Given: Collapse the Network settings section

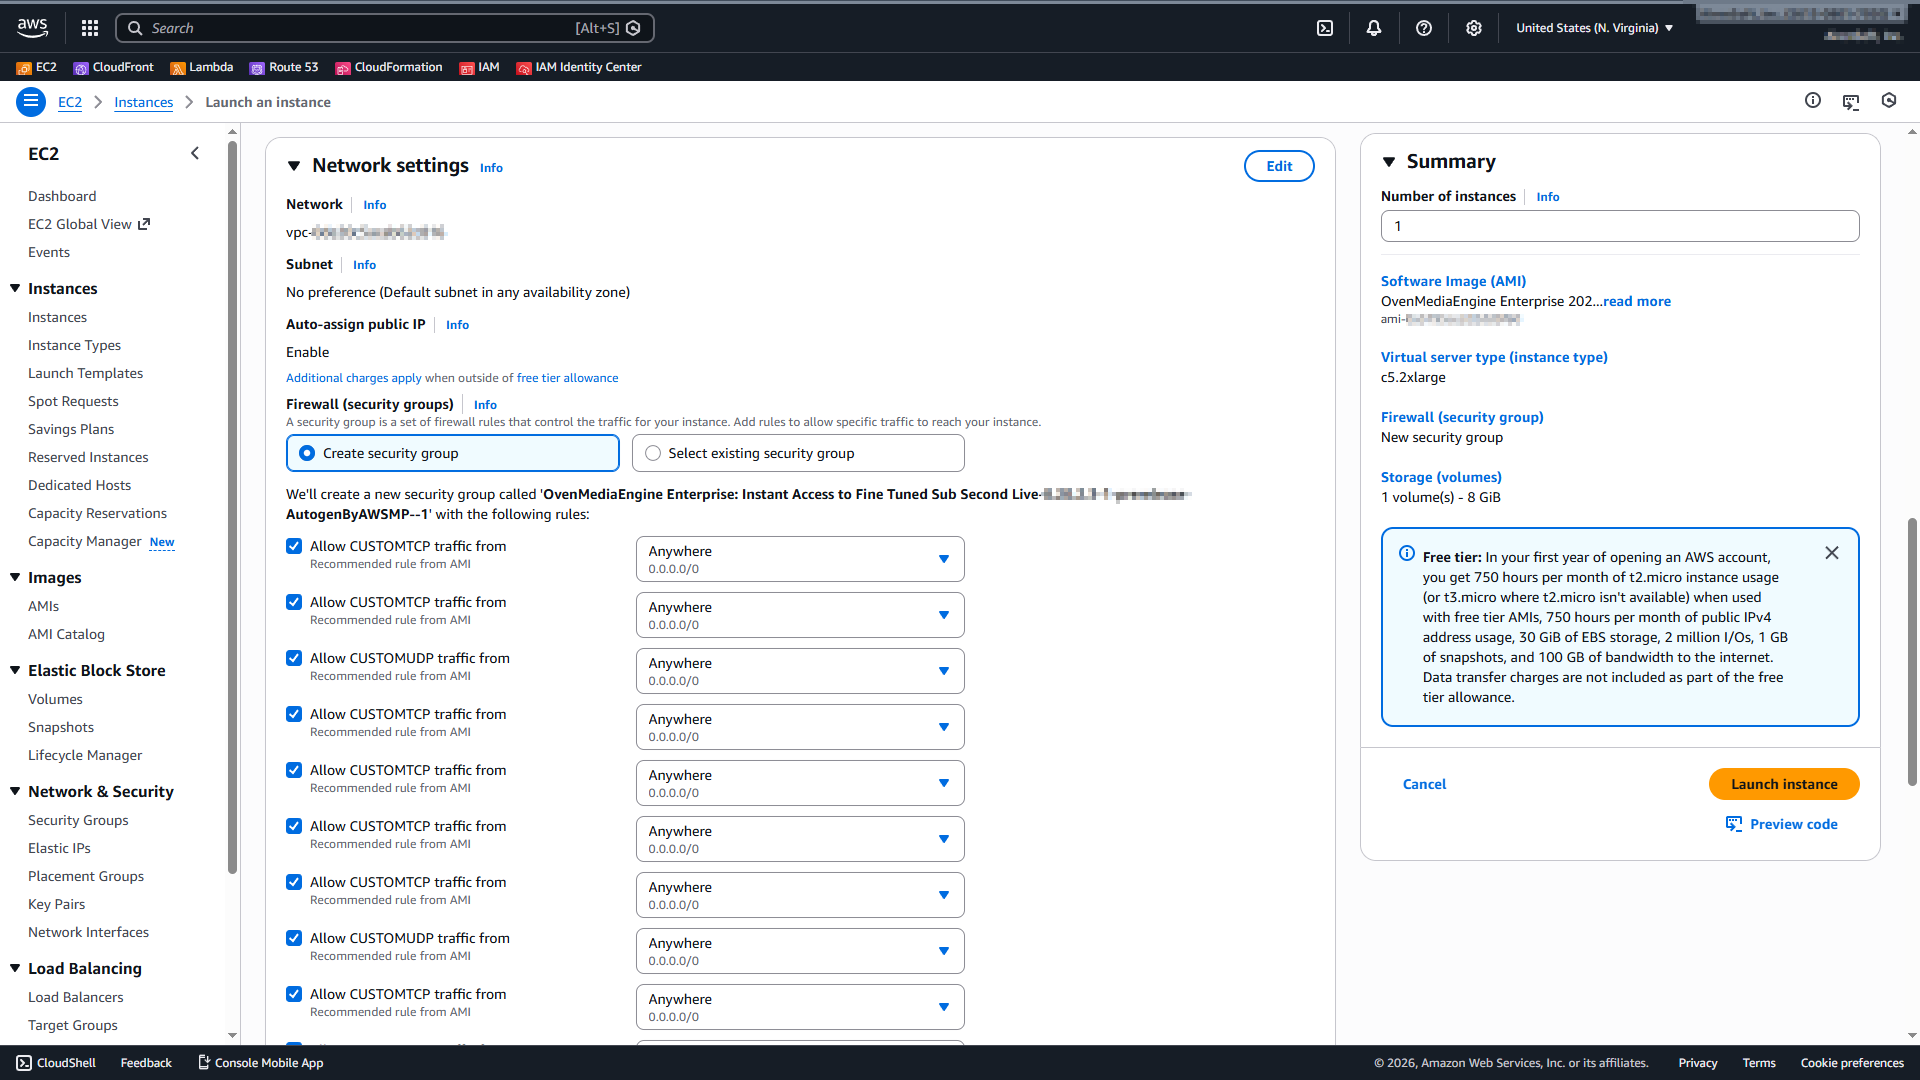Looking at the screenshot, I should point(294,166).
